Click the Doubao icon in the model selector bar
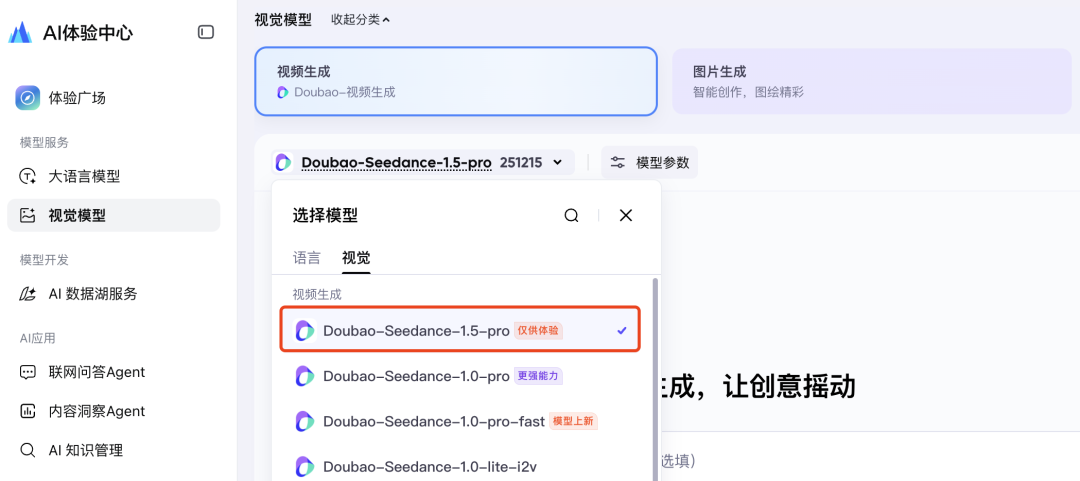Viewport: 1080px width, 481px height. 283,163
